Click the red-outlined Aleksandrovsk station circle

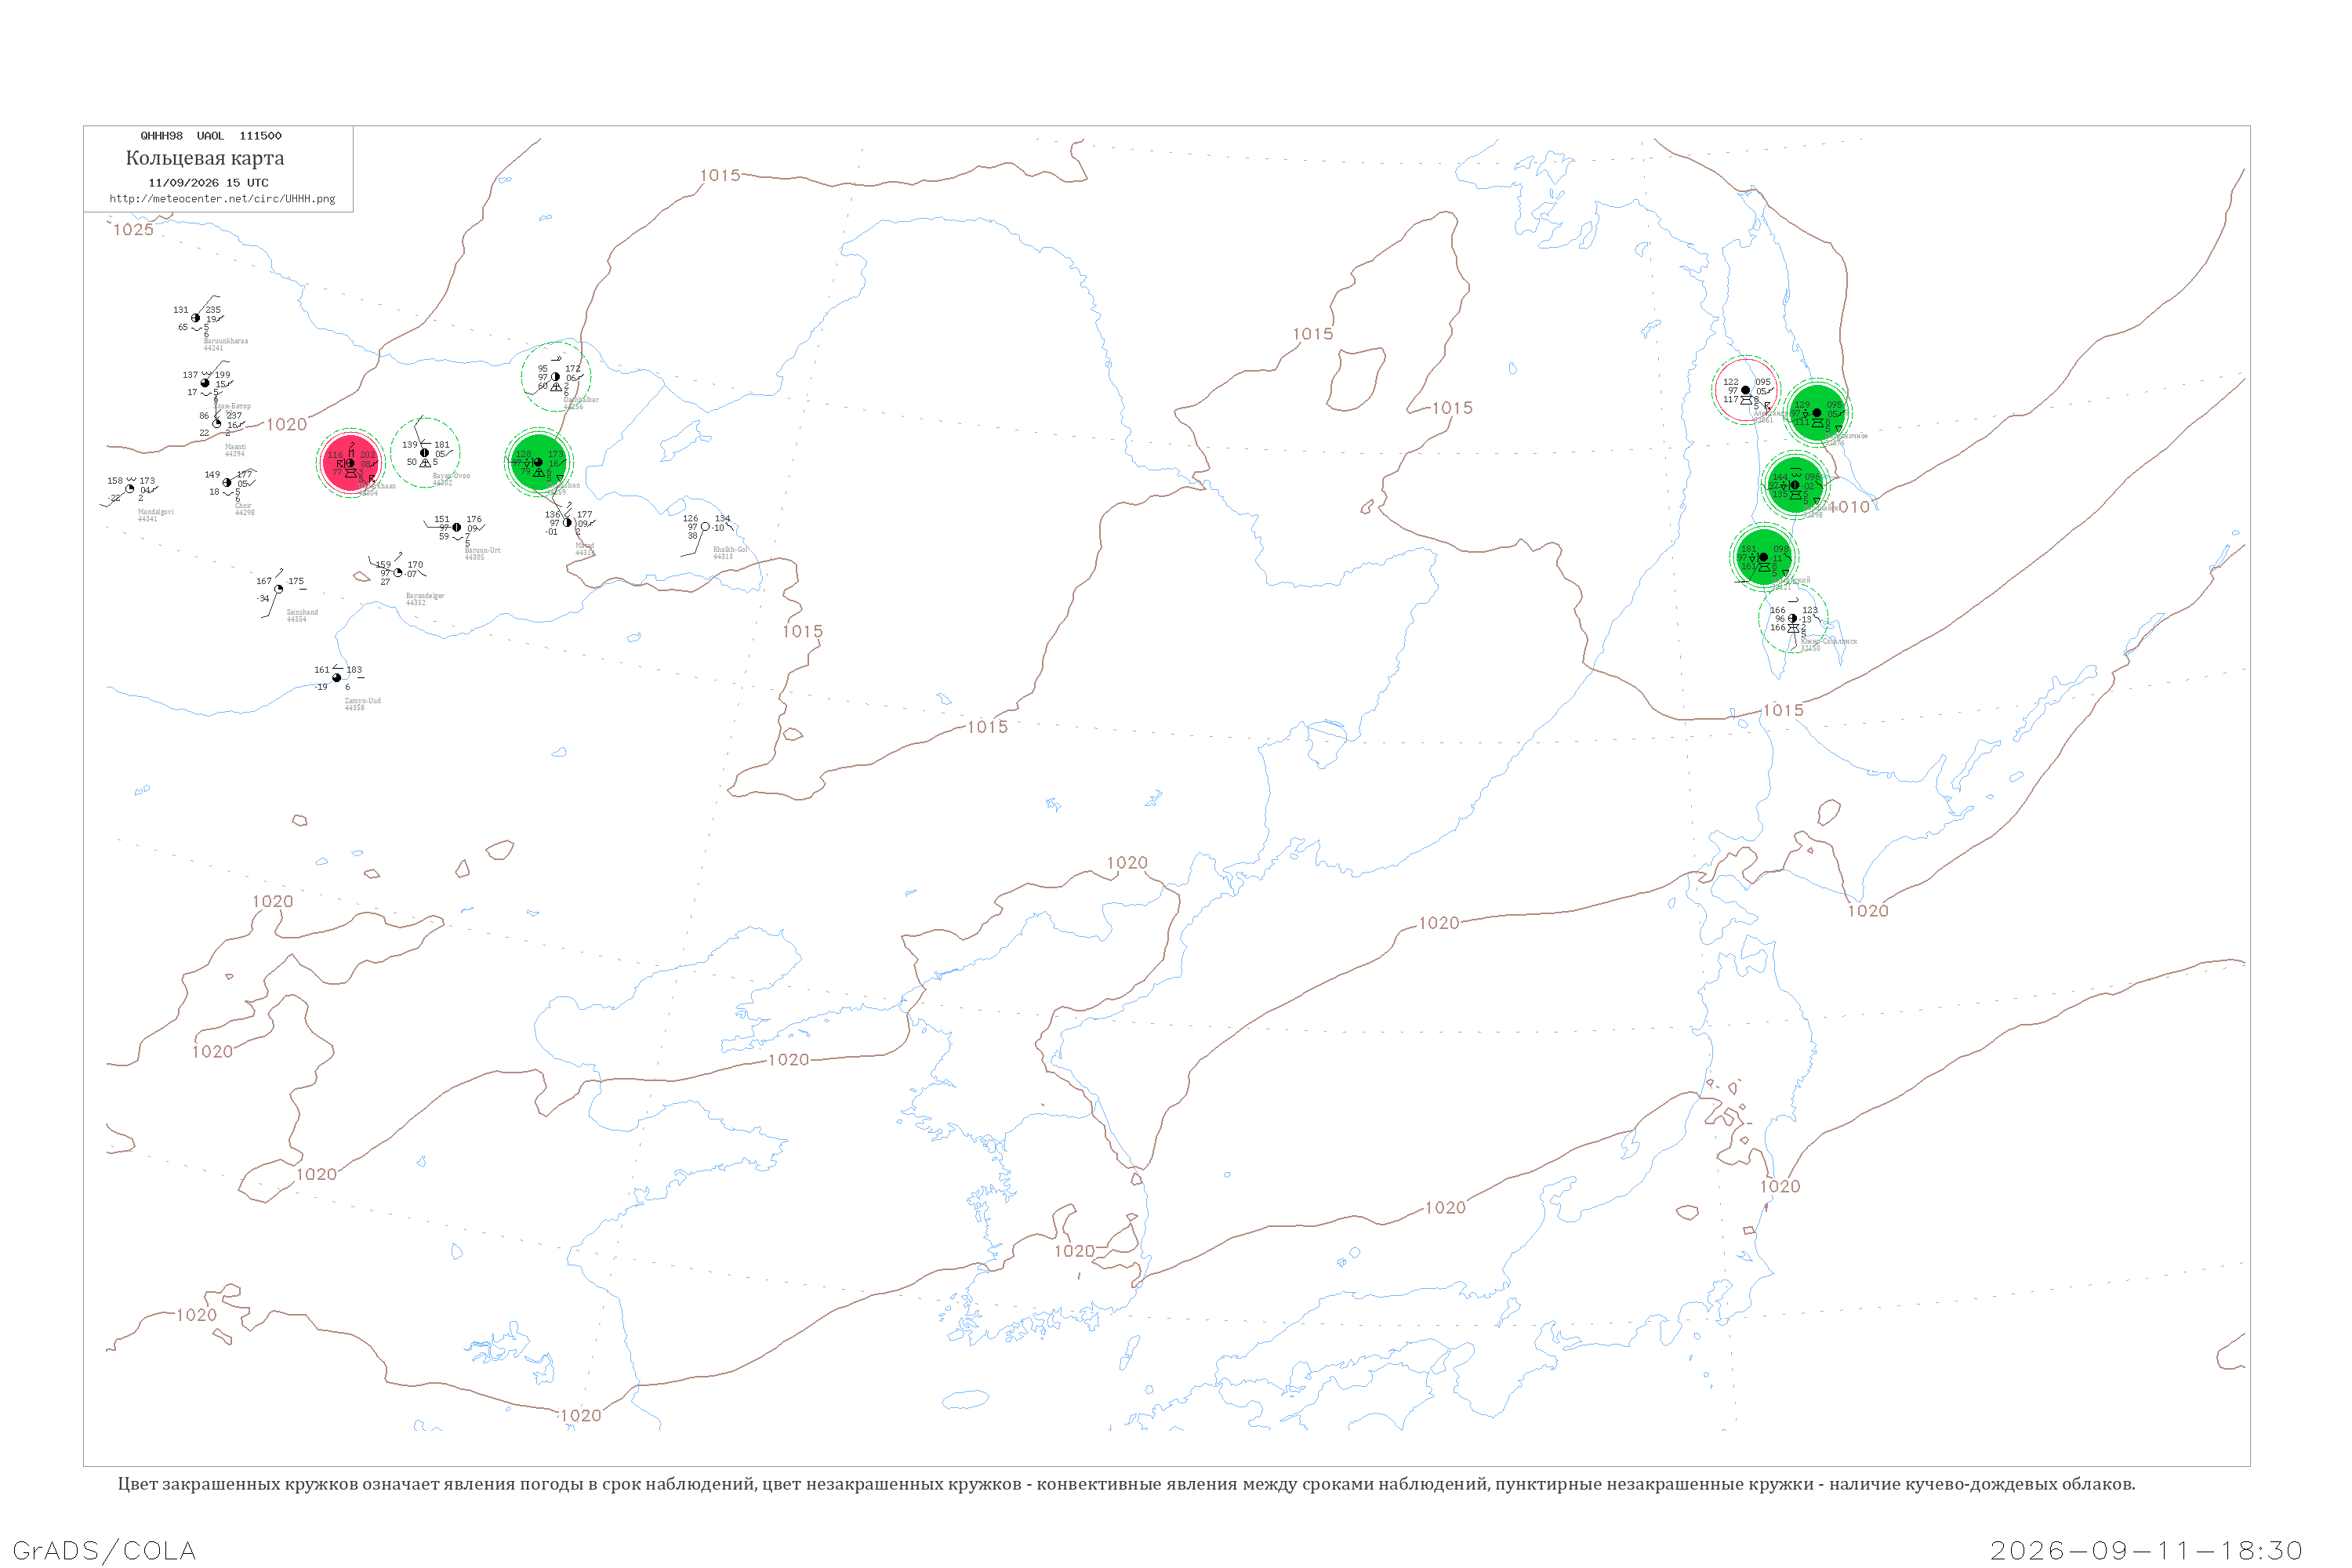click(x=1745, y=390)
